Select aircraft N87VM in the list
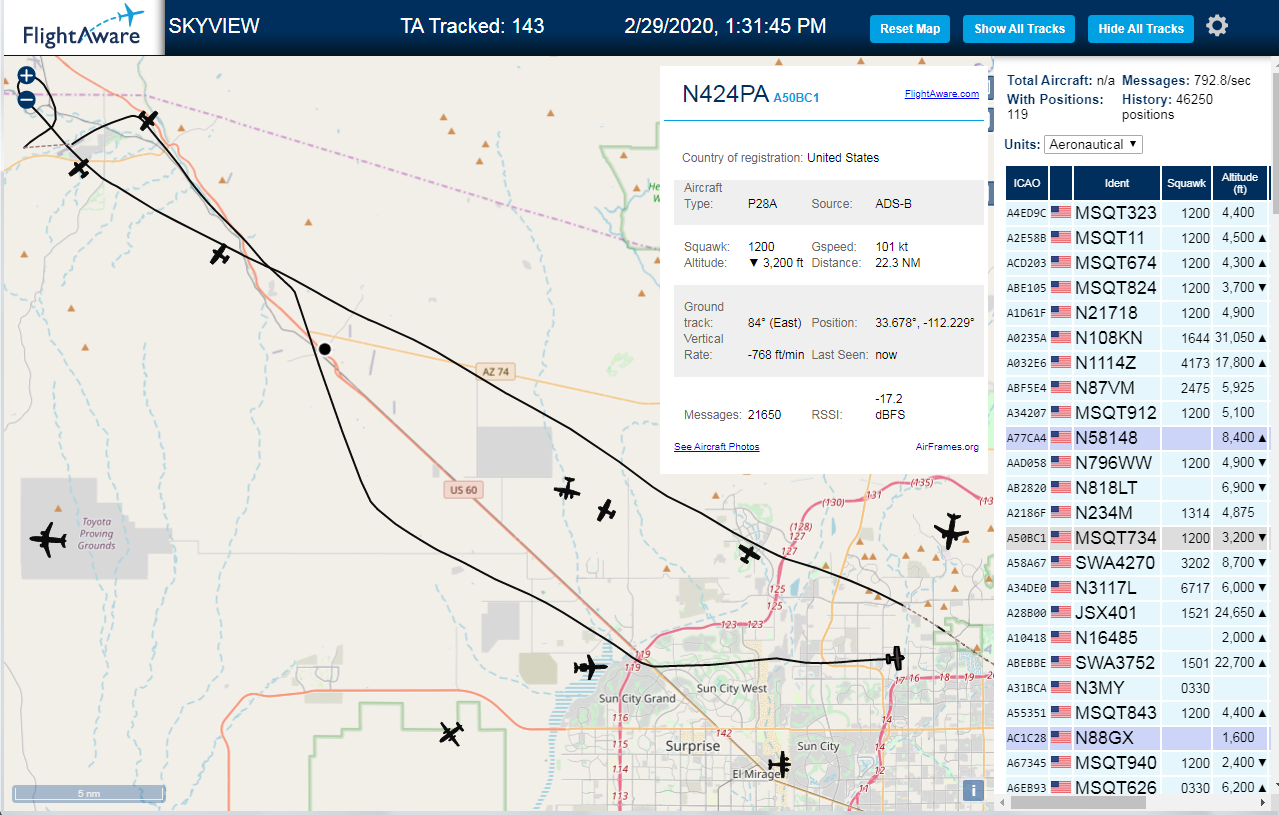Viewport: 1279px width, 815px height. point(1137,388)
